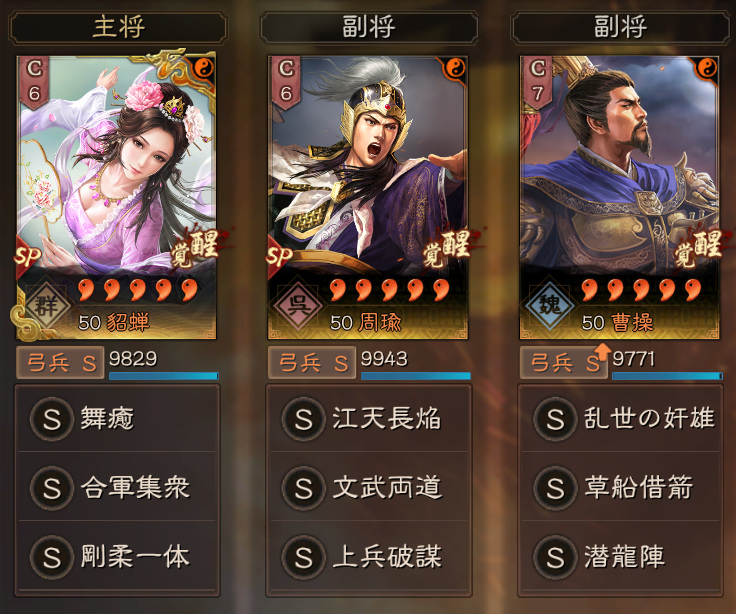Image resolution: width=736 pixels, height=614 pixels.
Task: Click the yin-yang icon on 曹操's card
Action: click(x=707, y=69)
